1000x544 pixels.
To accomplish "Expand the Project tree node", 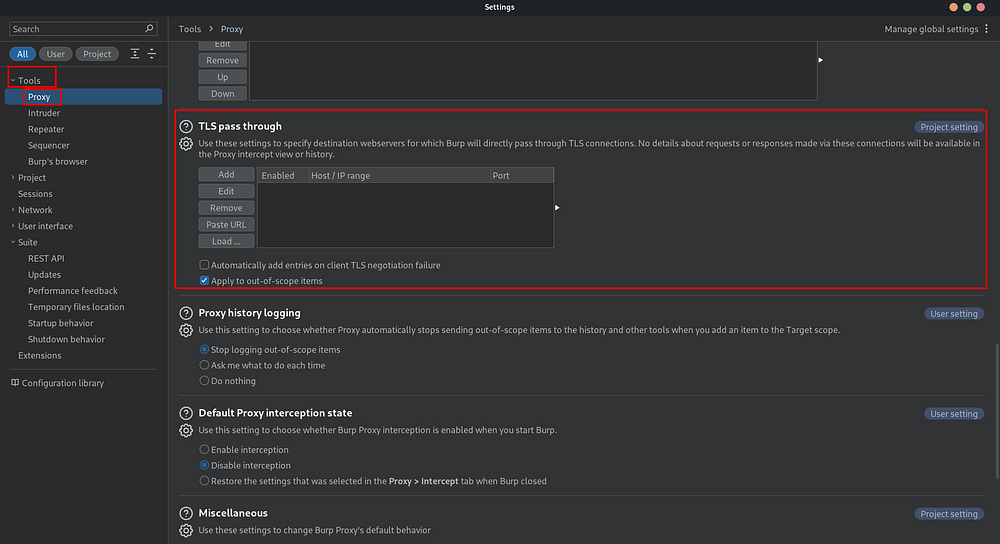I will (x=13, y=177).
